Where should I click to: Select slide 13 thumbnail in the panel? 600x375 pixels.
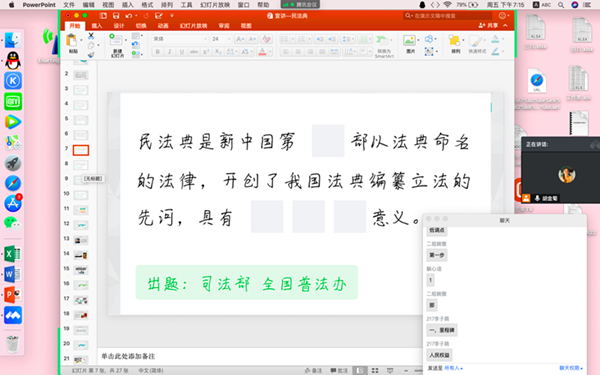[x=81, y=240]
